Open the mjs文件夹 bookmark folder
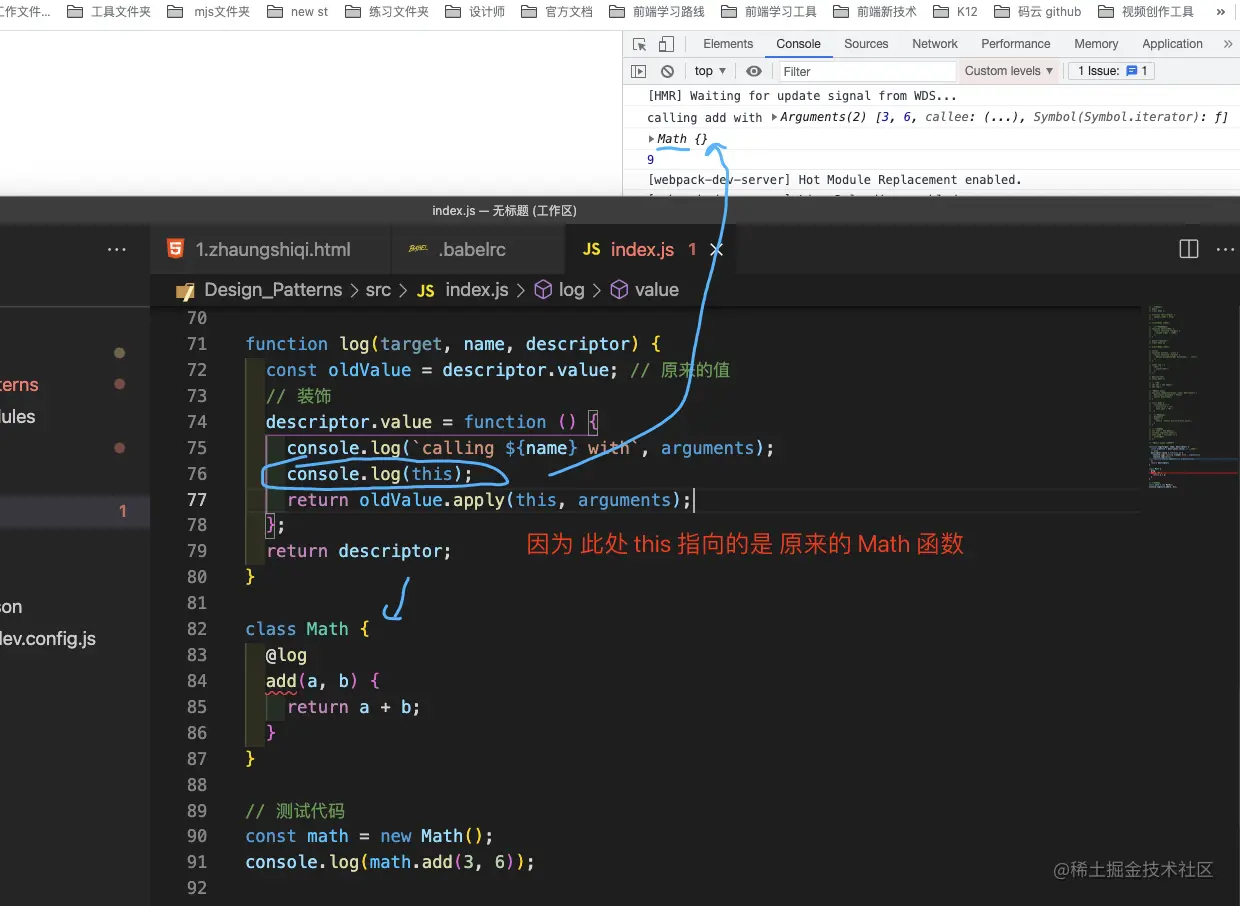 [209, 12]
